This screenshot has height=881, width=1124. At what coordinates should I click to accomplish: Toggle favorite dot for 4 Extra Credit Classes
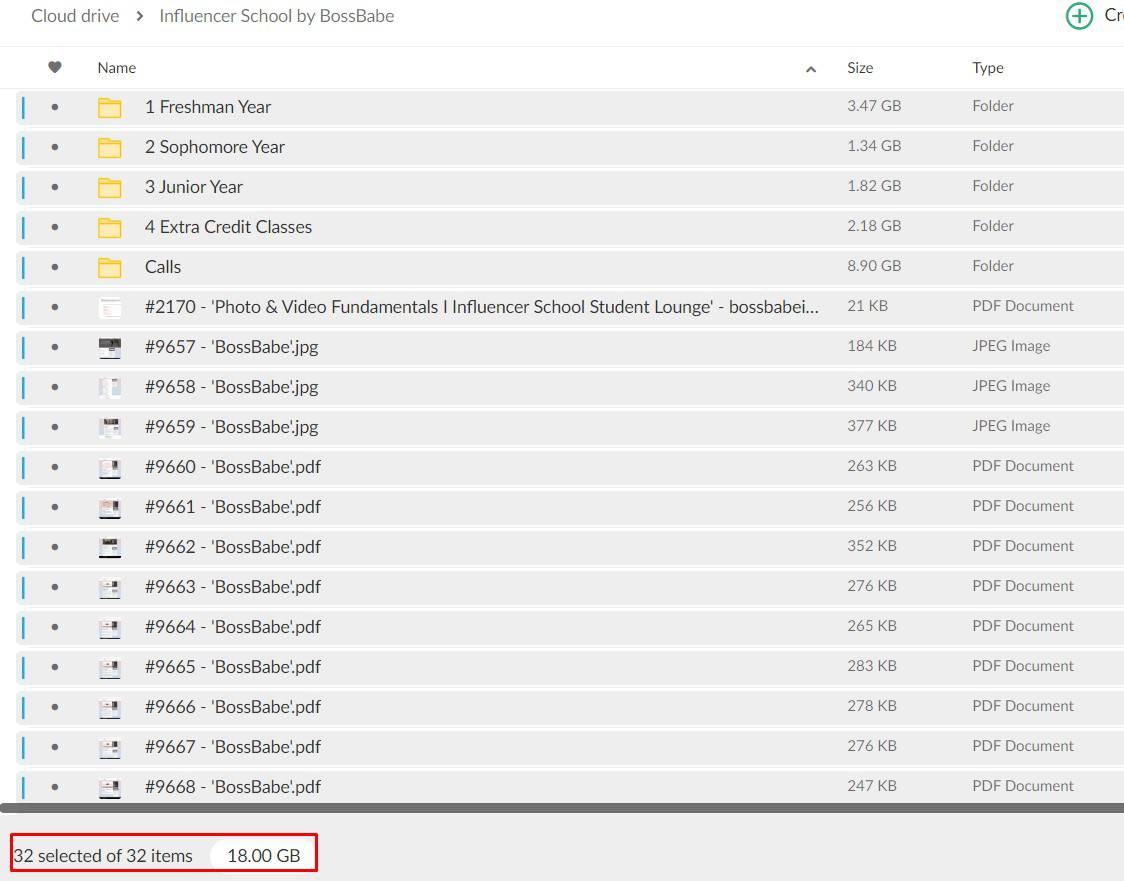click(x=55, y=227)
